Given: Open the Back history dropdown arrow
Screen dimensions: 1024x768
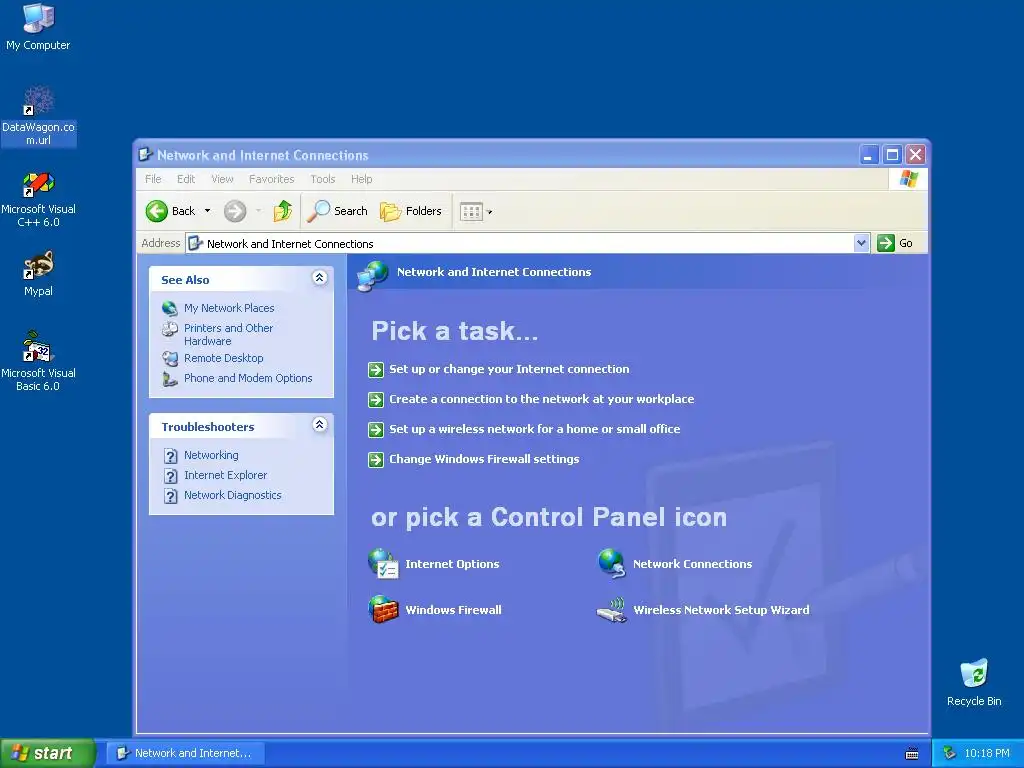Looking at the screenshot, I should [x=208, y=211].
